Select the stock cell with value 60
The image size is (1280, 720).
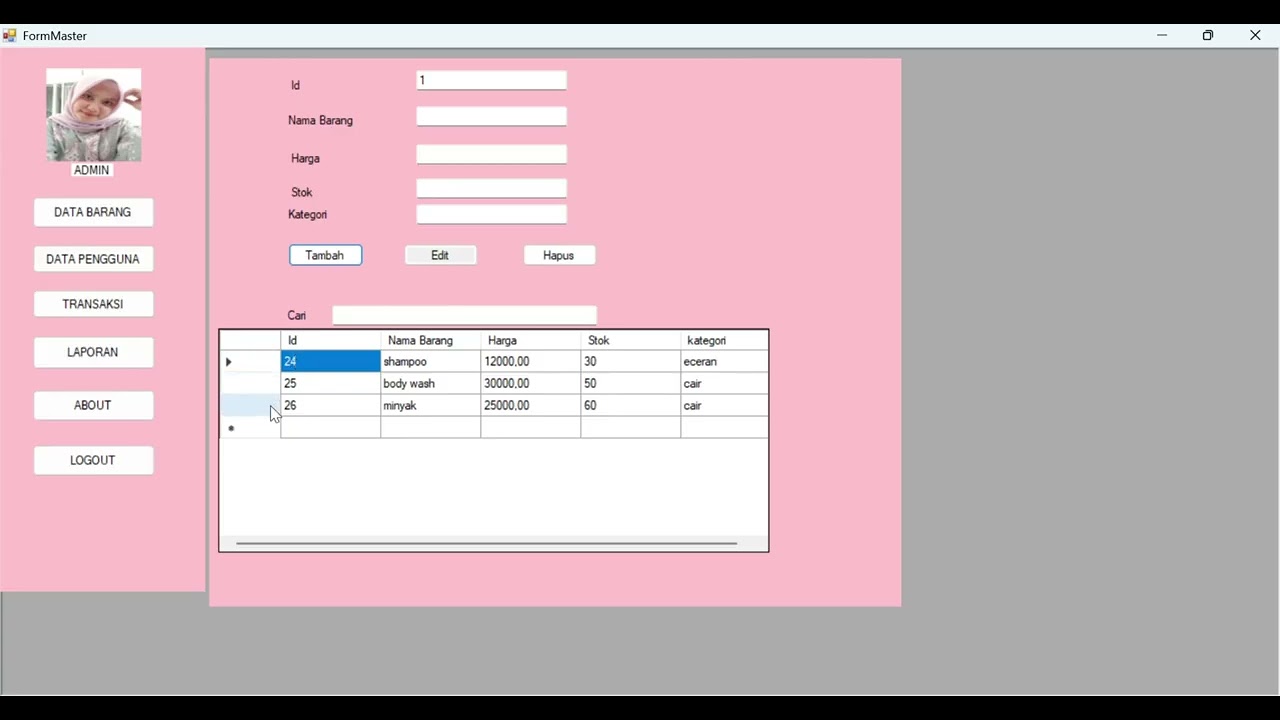coord(631,406)
